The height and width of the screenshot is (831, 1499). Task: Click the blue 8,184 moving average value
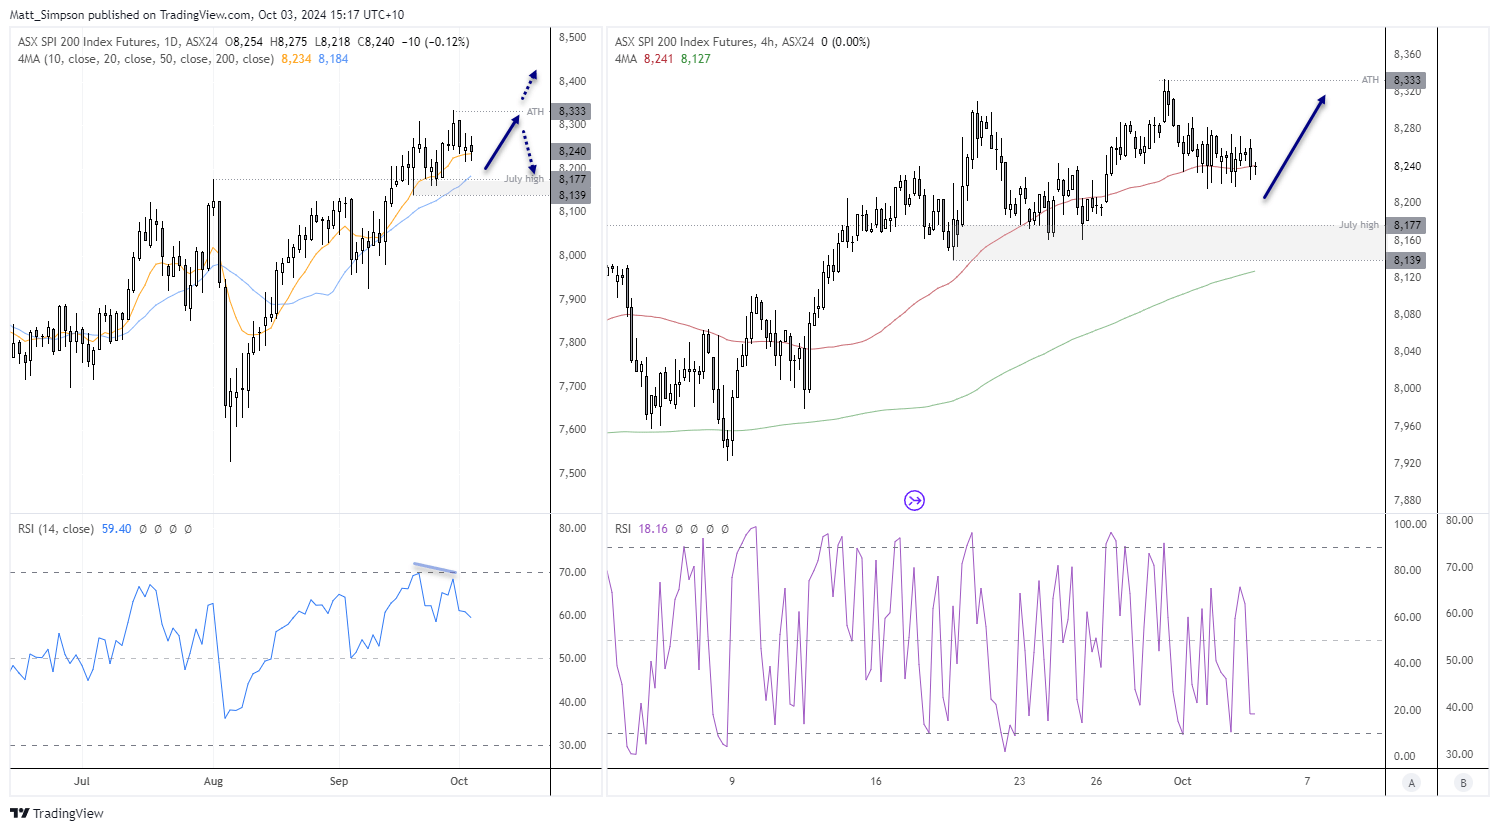tap(333, 59)
